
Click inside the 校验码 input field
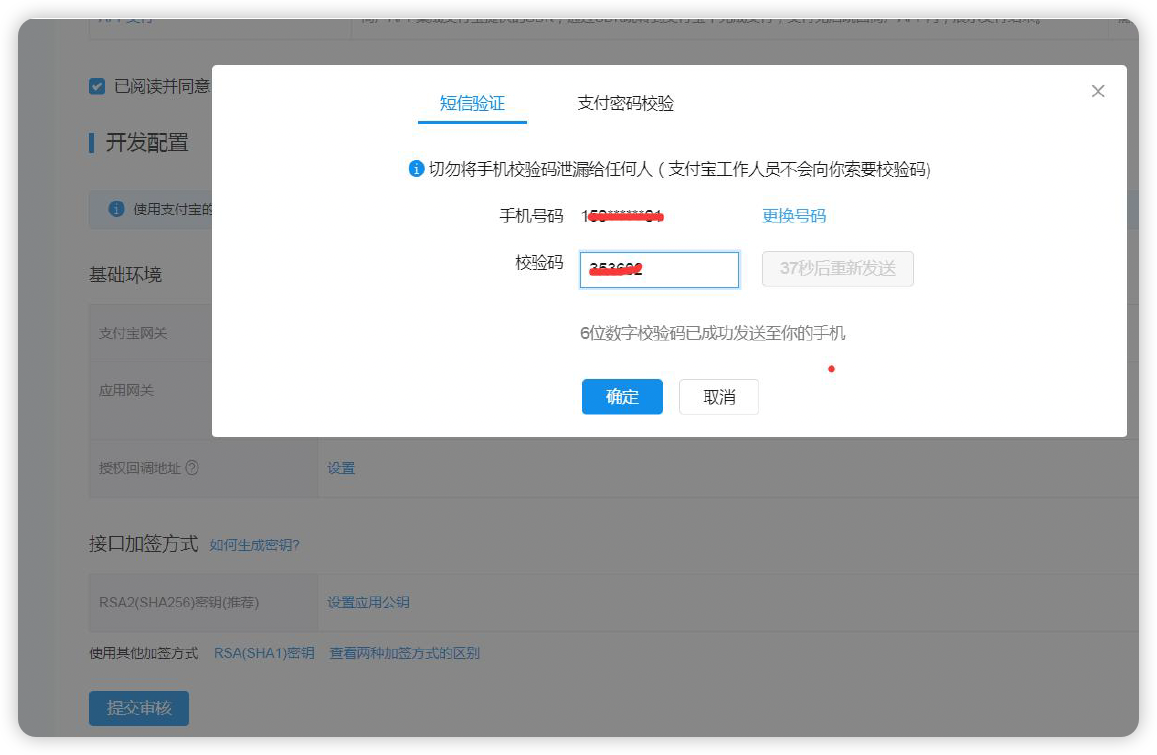point(659,269)
